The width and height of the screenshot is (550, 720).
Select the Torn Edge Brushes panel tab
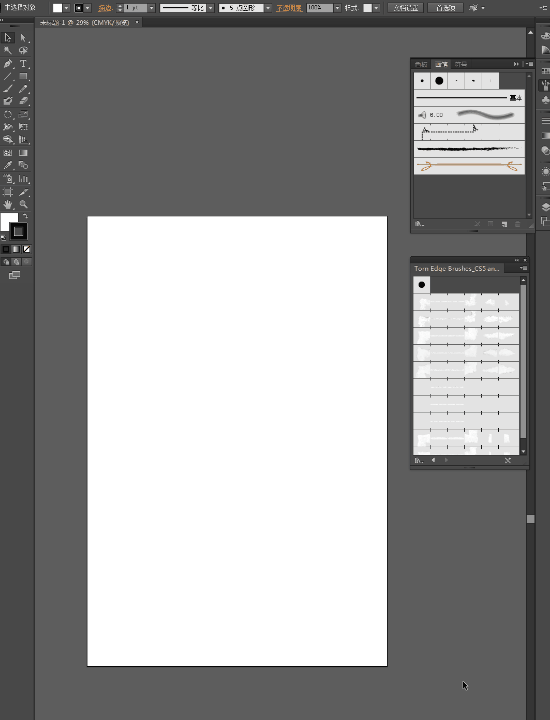pos(456,269)
